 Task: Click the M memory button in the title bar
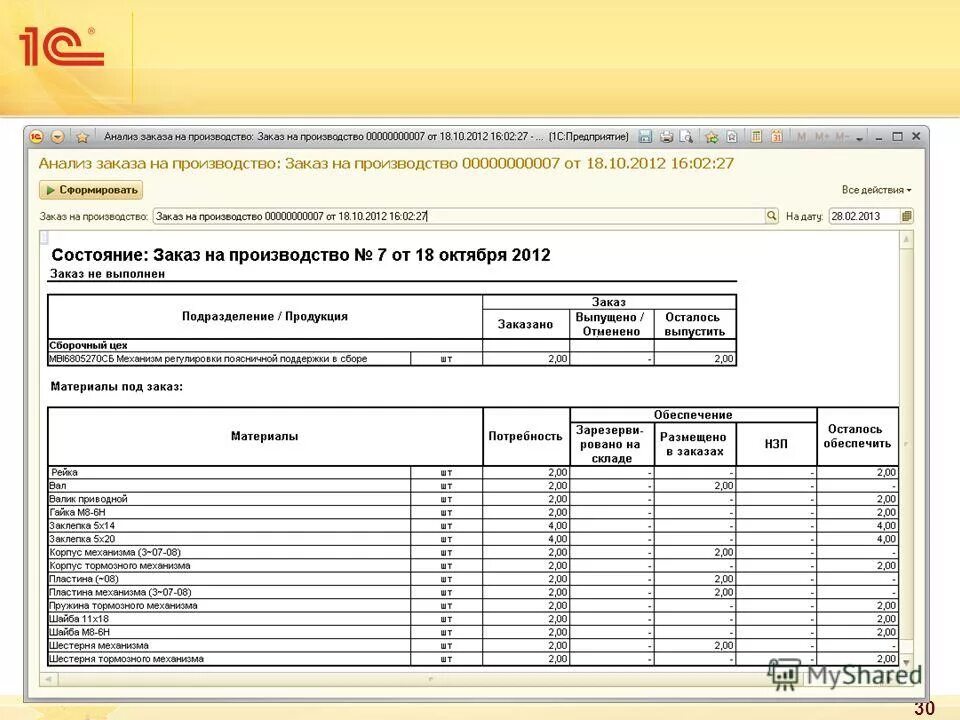pyautogui.click(x=801, y=137)
